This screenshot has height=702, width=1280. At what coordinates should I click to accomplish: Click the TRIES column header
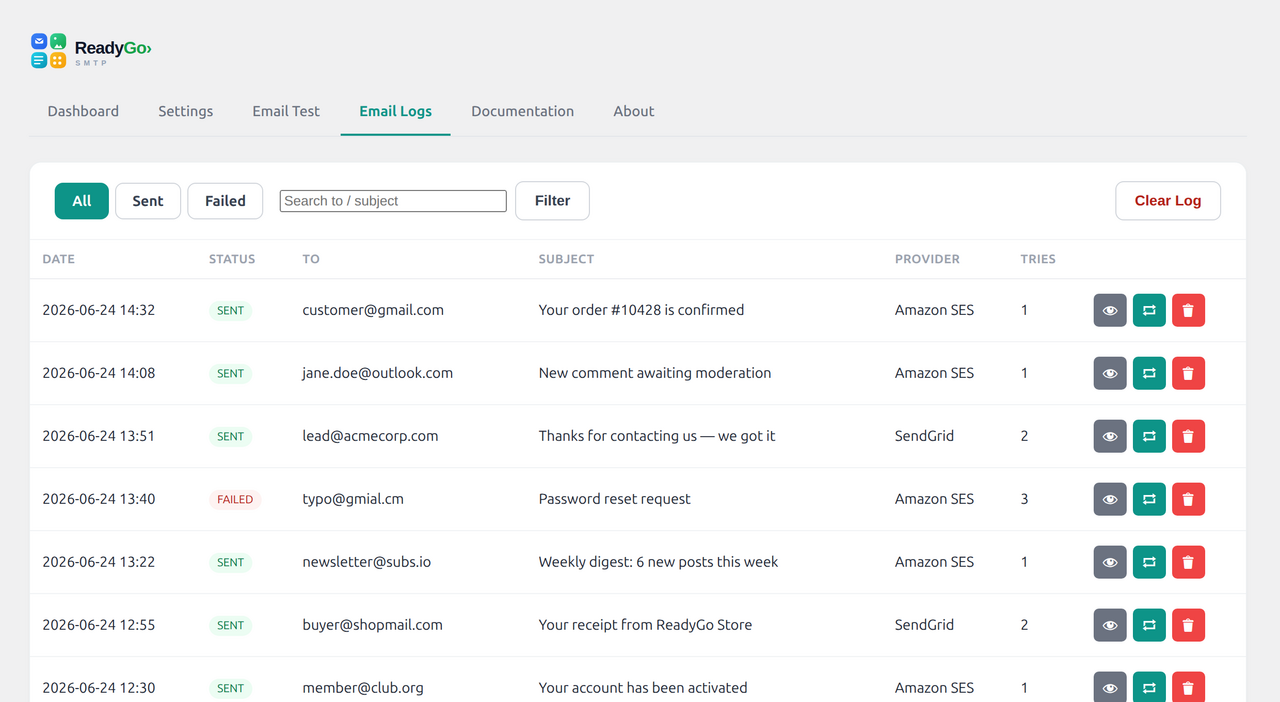(x=1038, y=259)
